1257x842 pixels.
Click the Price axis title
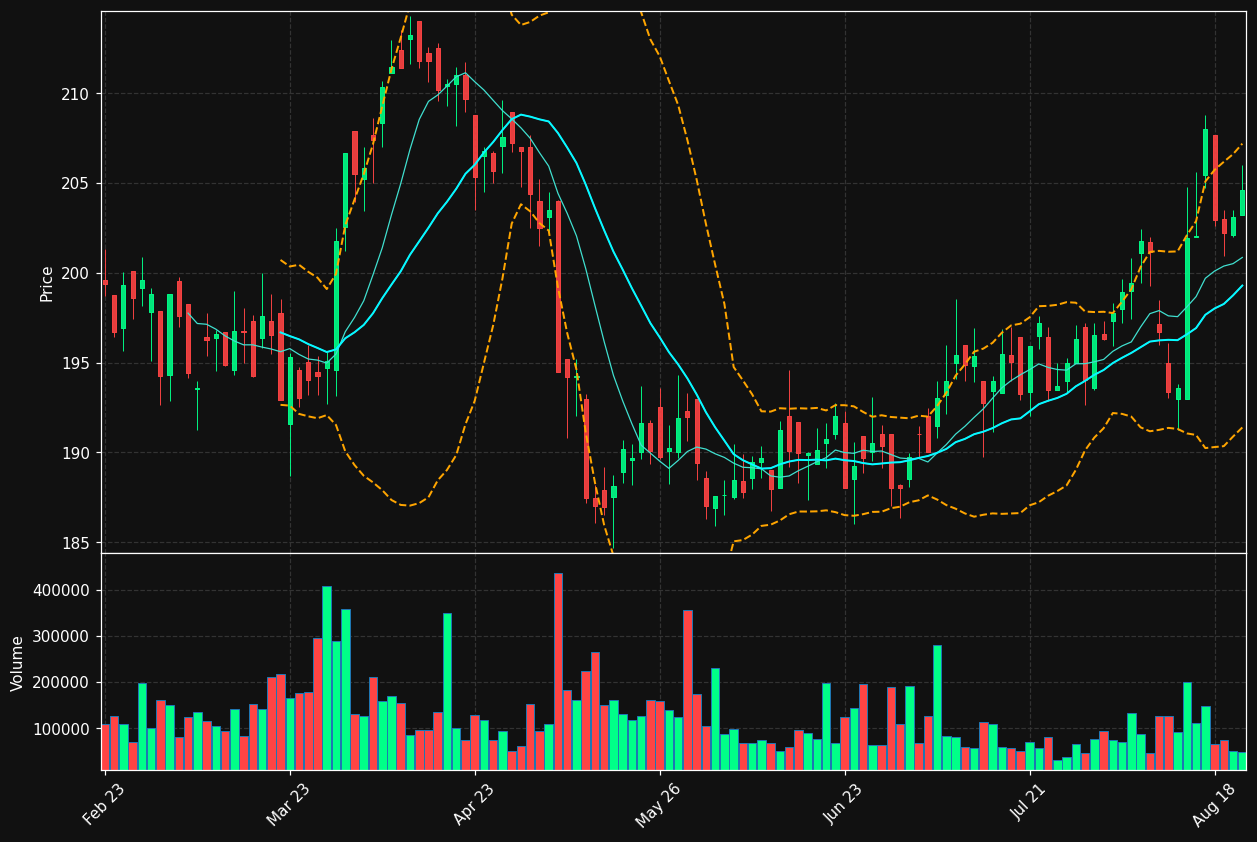point(47,283)
